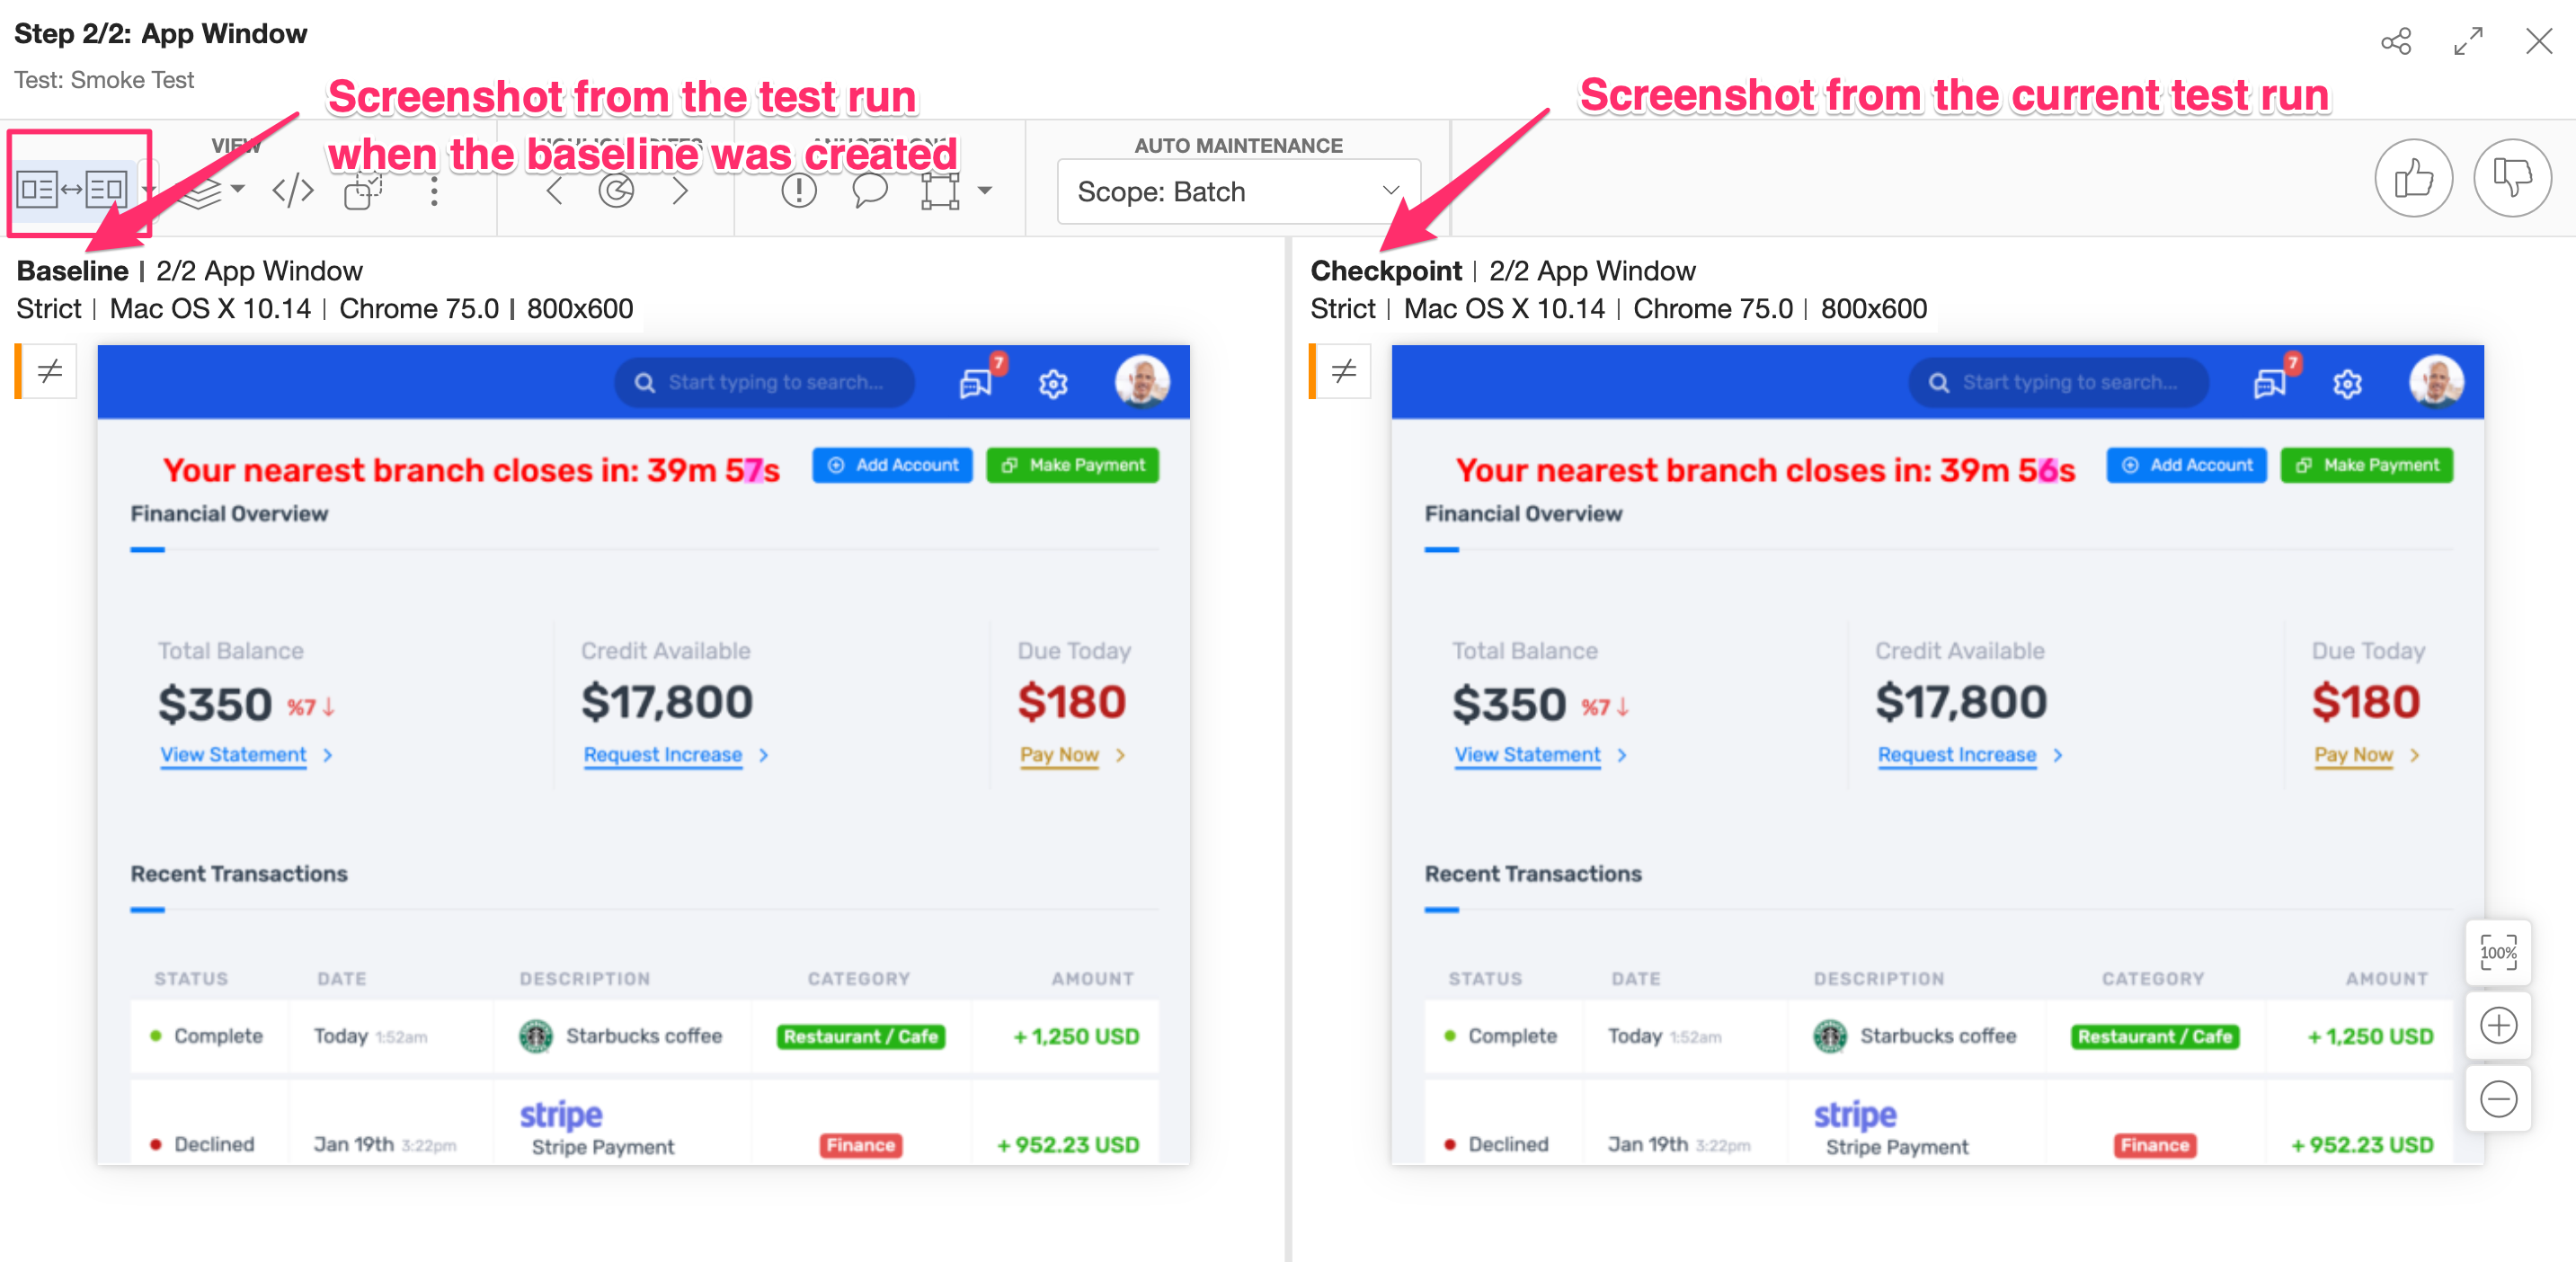2576x1262 pixels.
Task: Go to the previous difference arrow
Action: 554,190
